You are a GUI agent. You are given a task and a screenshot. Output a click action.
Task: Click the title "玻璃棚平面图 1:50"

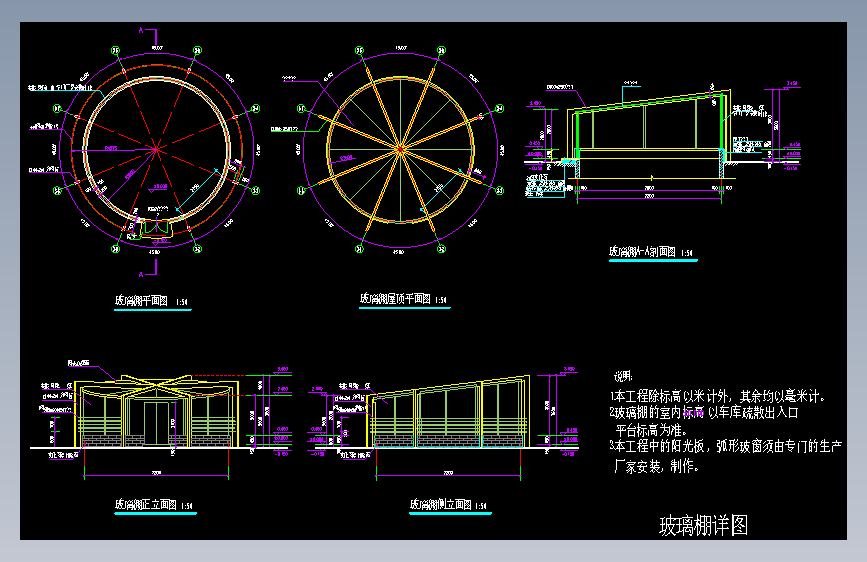[x=152, y=301]
